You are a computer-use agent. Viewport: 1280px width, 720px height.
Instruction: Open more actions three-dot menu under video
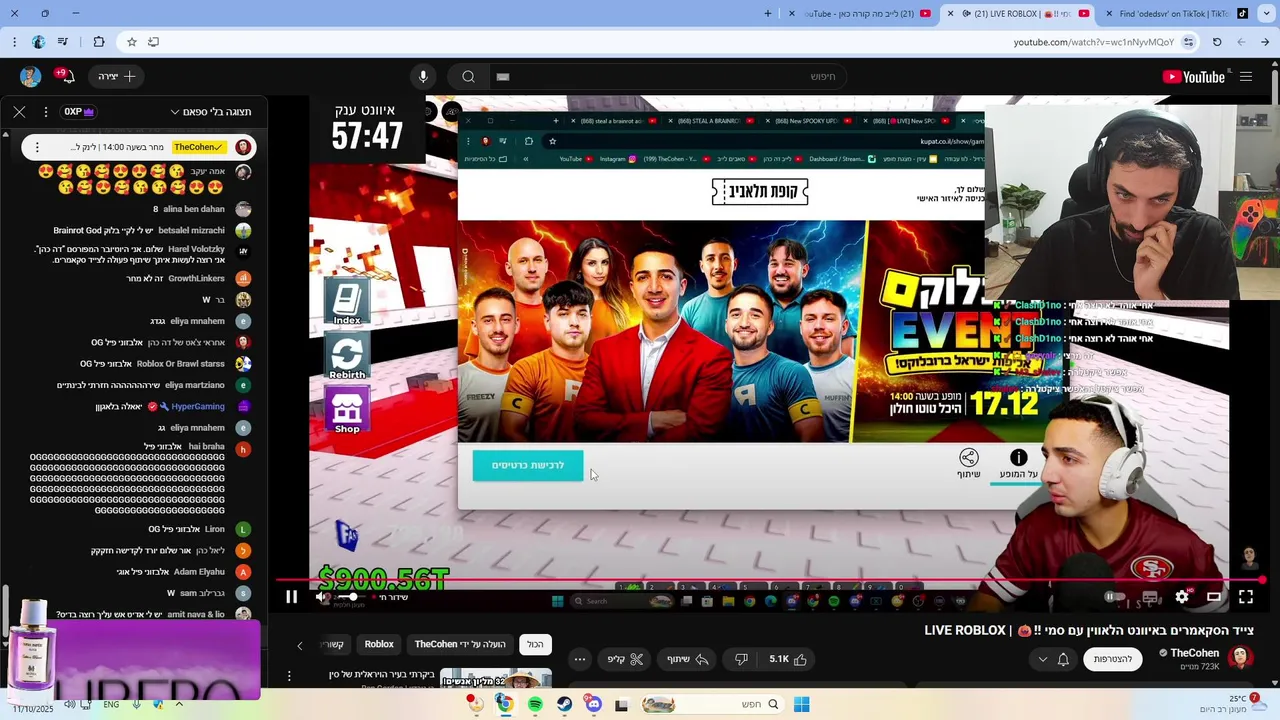point(580,659)
